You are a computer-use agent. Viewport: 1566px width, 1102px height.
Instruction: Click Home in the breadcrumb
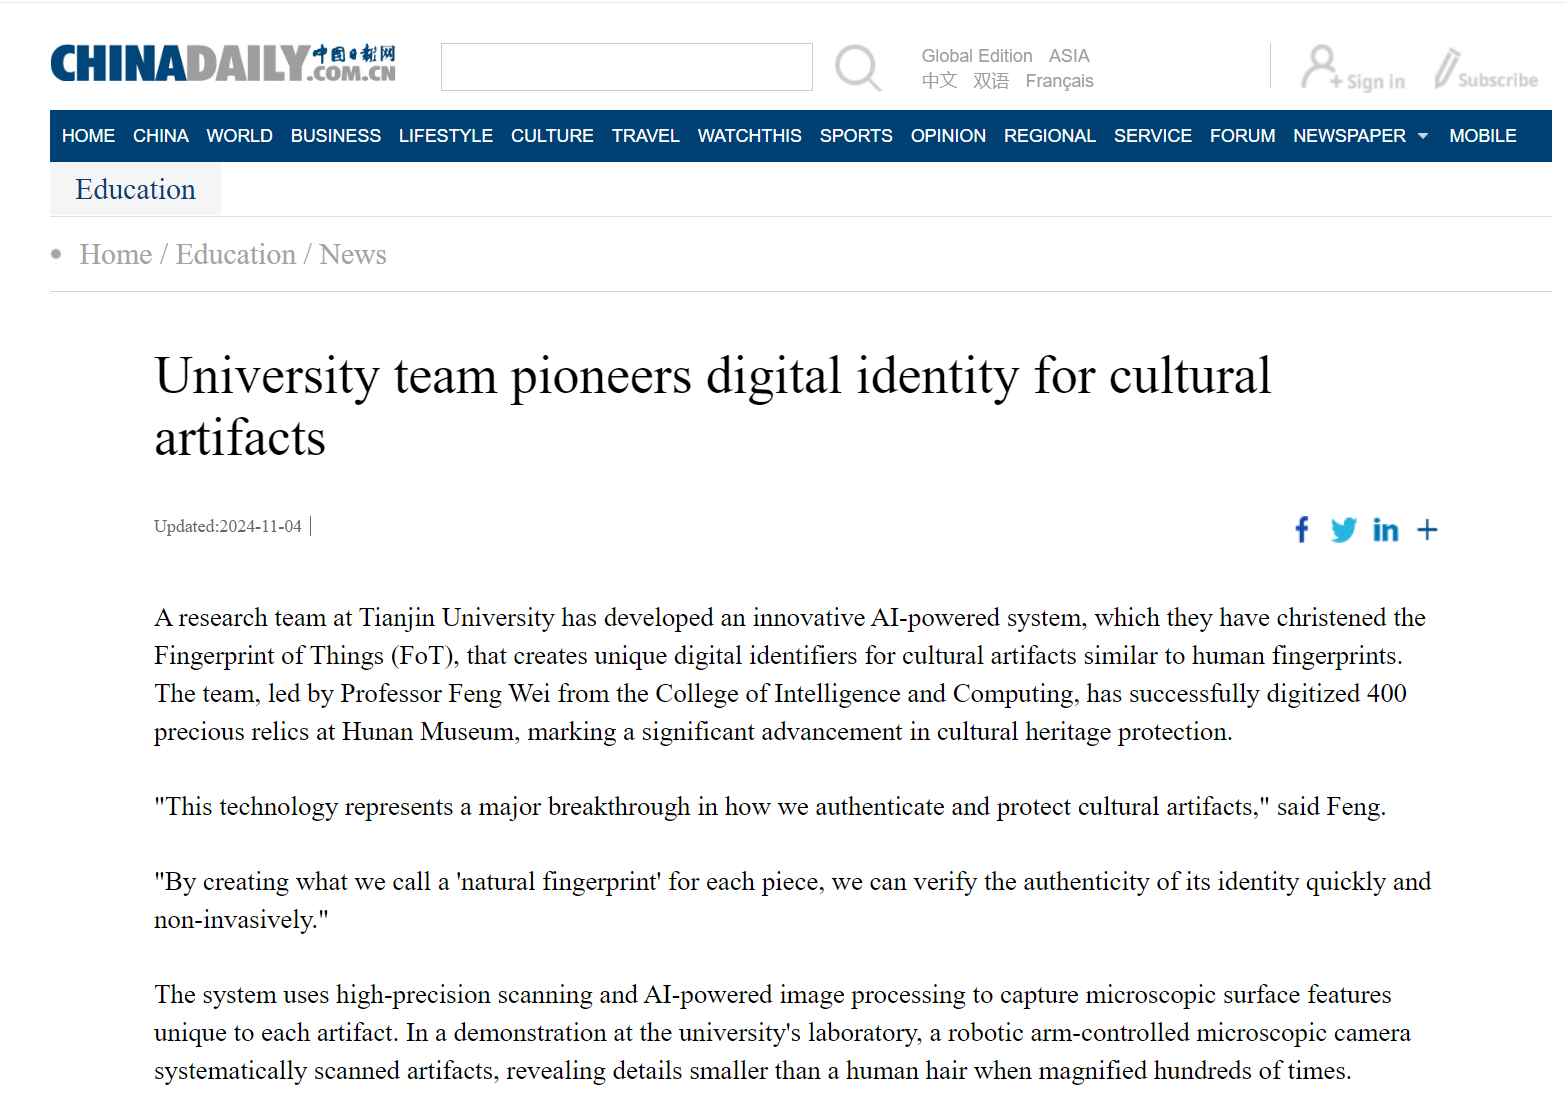click(116, 255)
